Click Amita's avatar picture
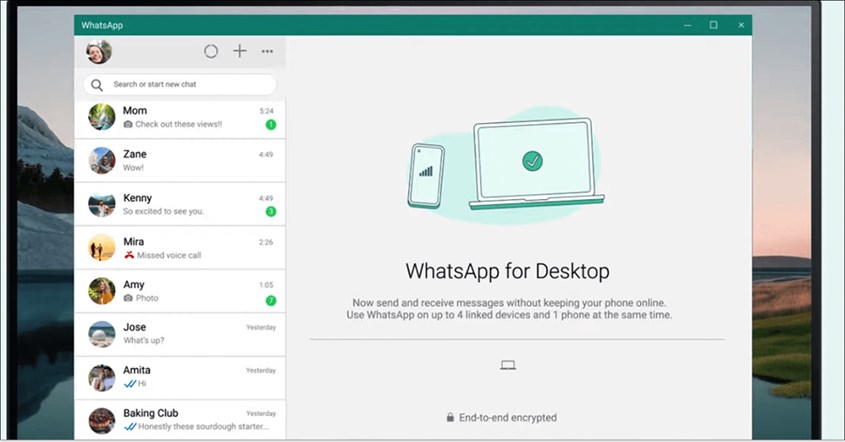This screenshot has height=442, width=845. tap(102, 377)
